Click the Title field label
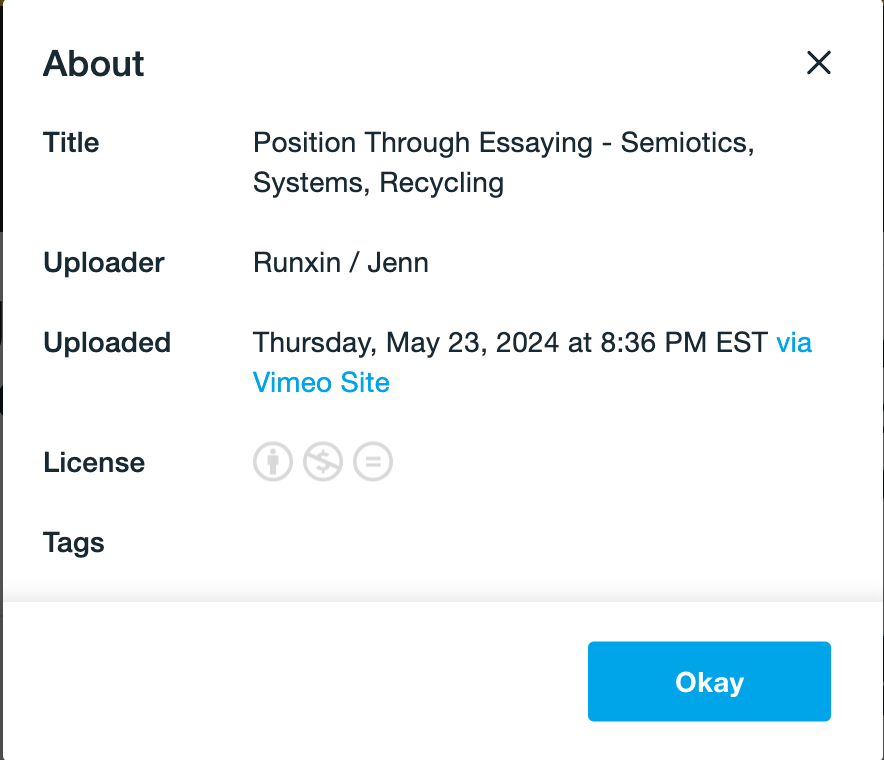 [x=71, y=142]
